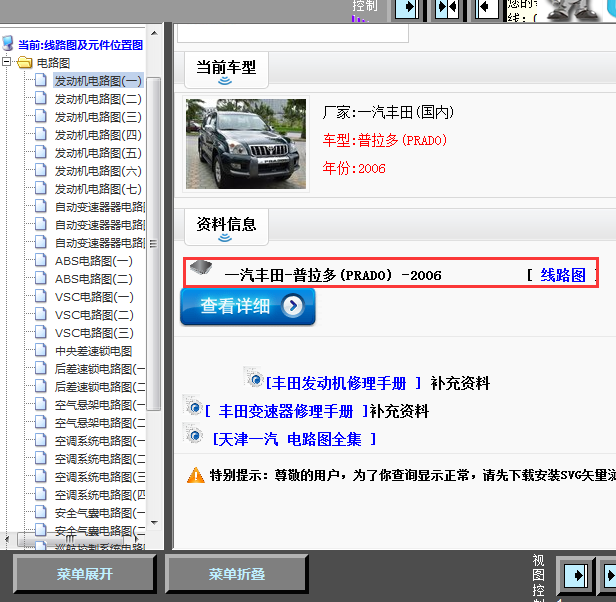Open 发动机电路图(四)
The width and height of the screenshot is (616, 602).
point(98,135)
